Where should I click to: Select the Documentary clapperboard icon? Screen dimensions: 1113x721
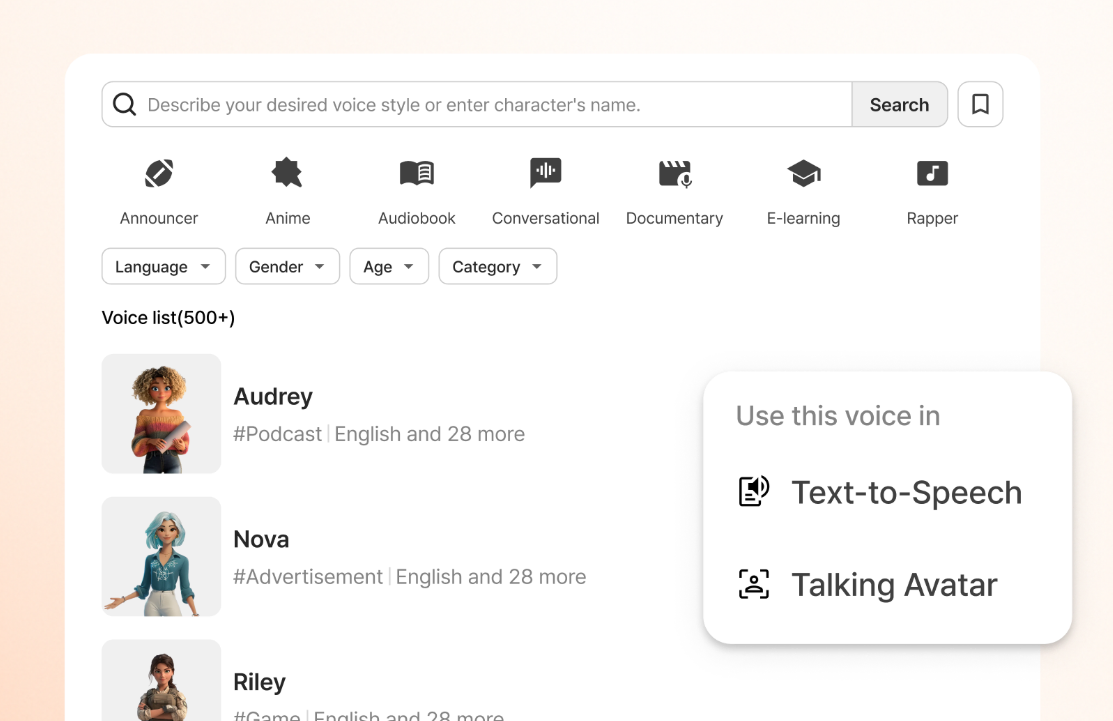click(x=674, y=174)
